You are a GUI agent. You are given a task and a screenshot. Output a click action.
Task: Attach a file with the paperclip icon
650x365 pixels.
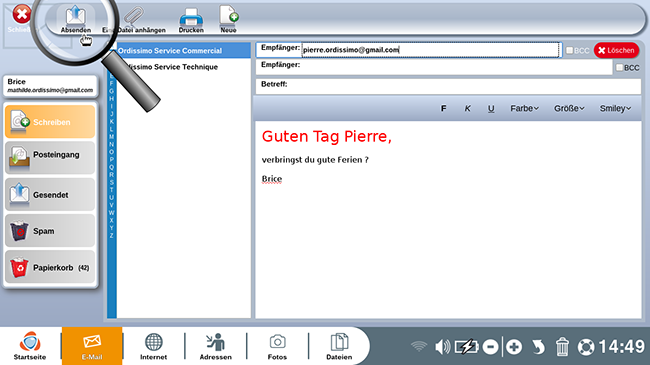(x=134, y=17)
